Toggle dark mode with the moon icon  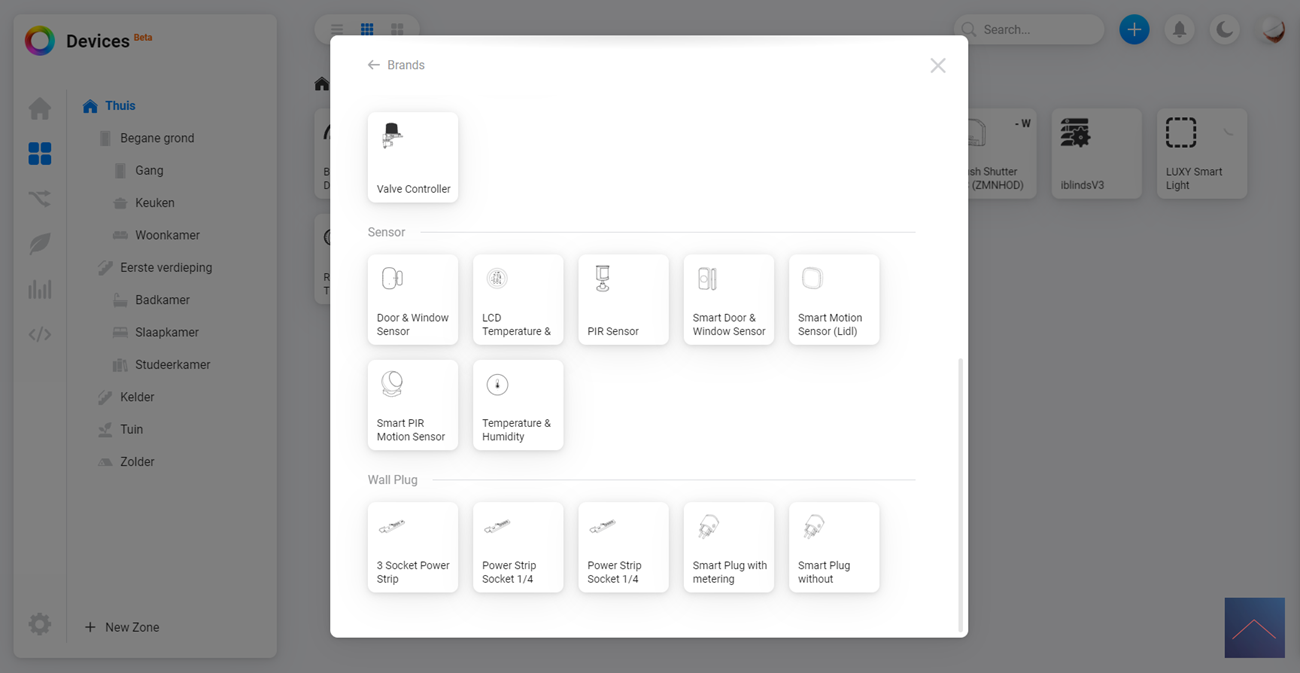point(1224,30)
